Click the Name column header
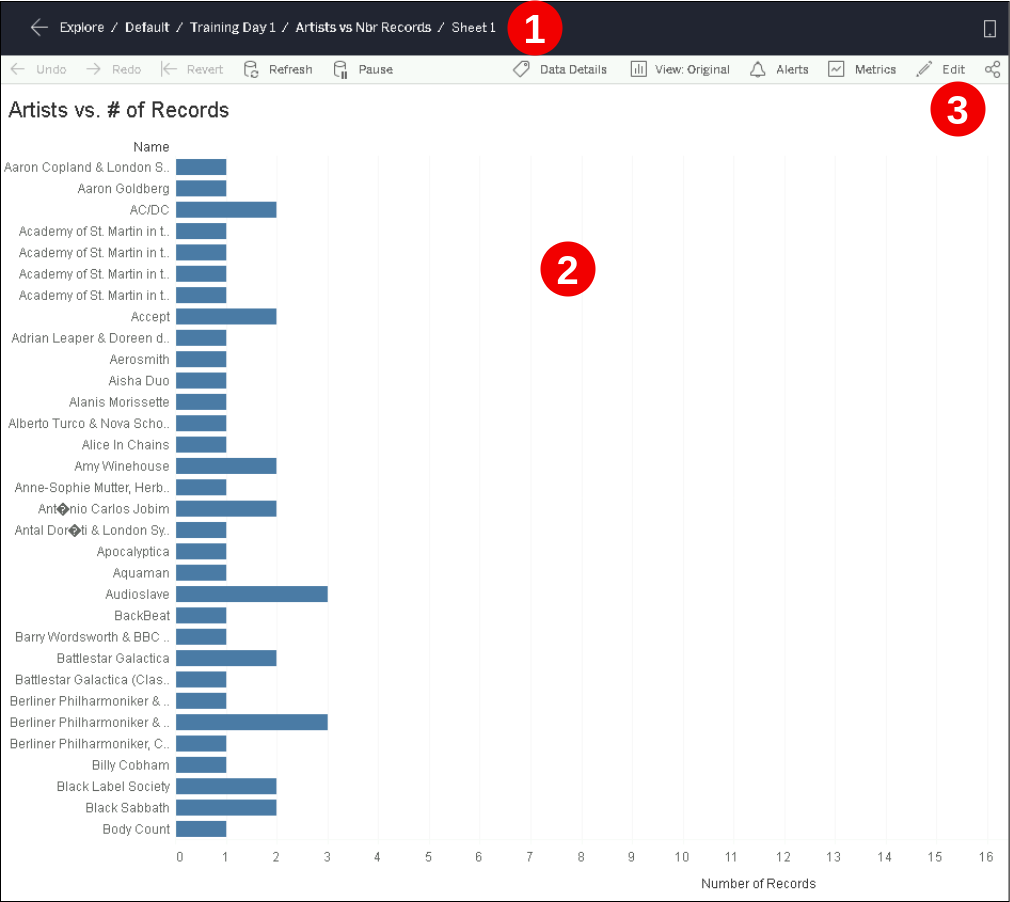 151,147
